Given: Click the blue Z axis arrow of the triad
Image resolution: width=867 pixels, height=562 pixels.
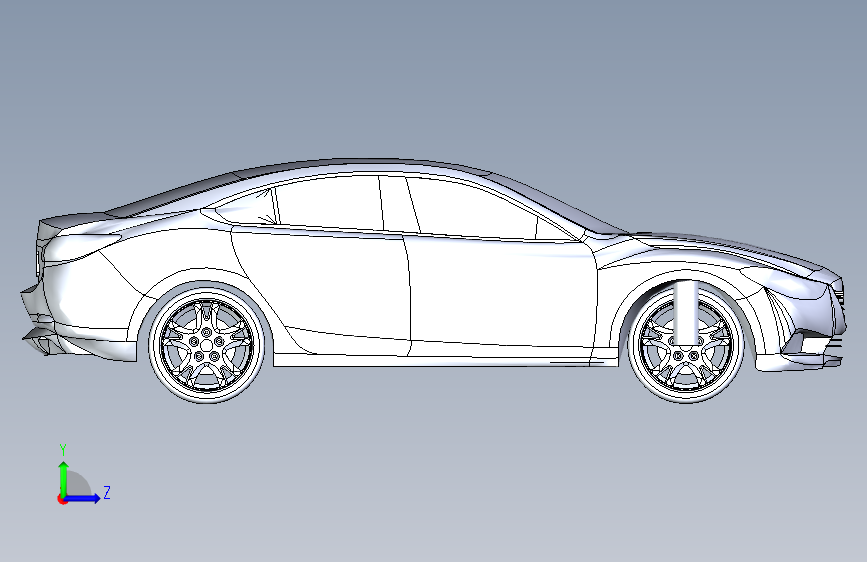Looking at the screenshot, I should click(x=82, y=498).
